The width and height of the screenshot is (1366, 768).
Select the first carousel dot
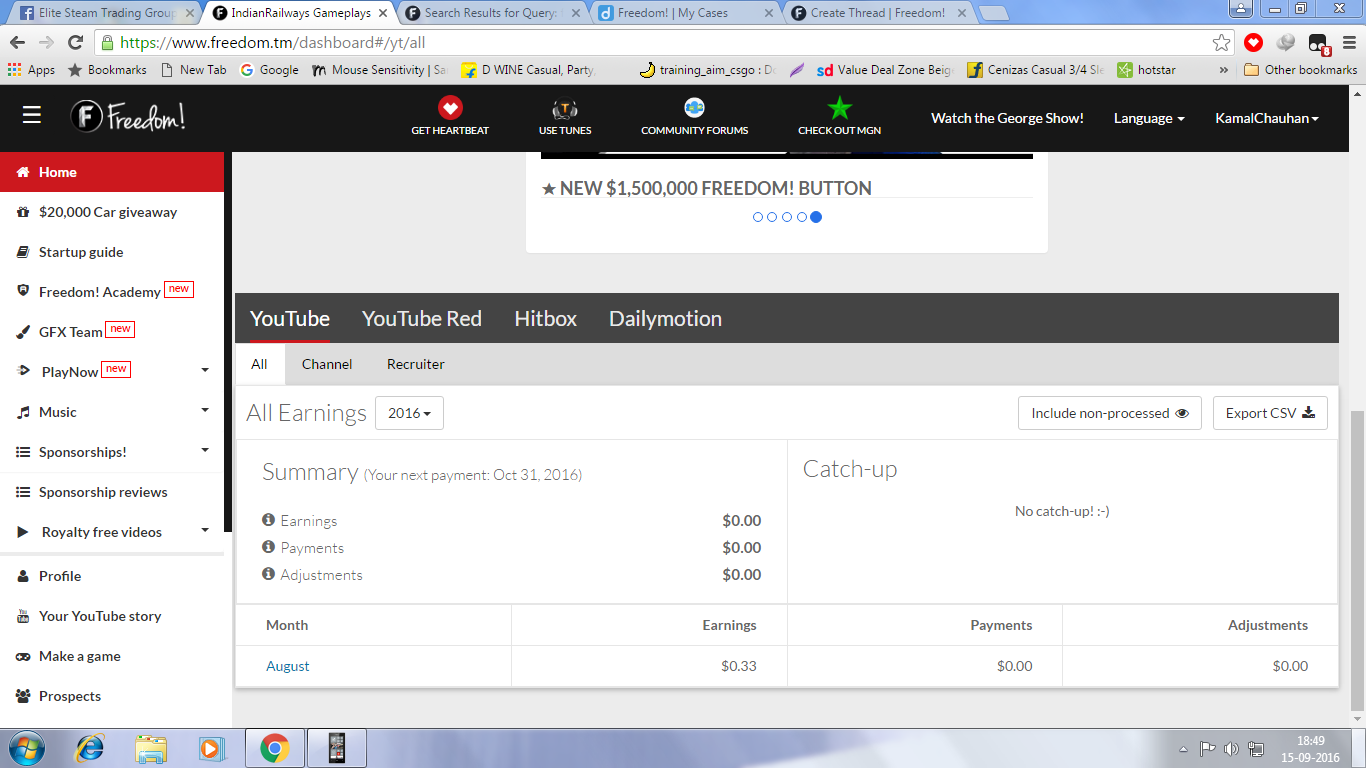coord(758,217)
